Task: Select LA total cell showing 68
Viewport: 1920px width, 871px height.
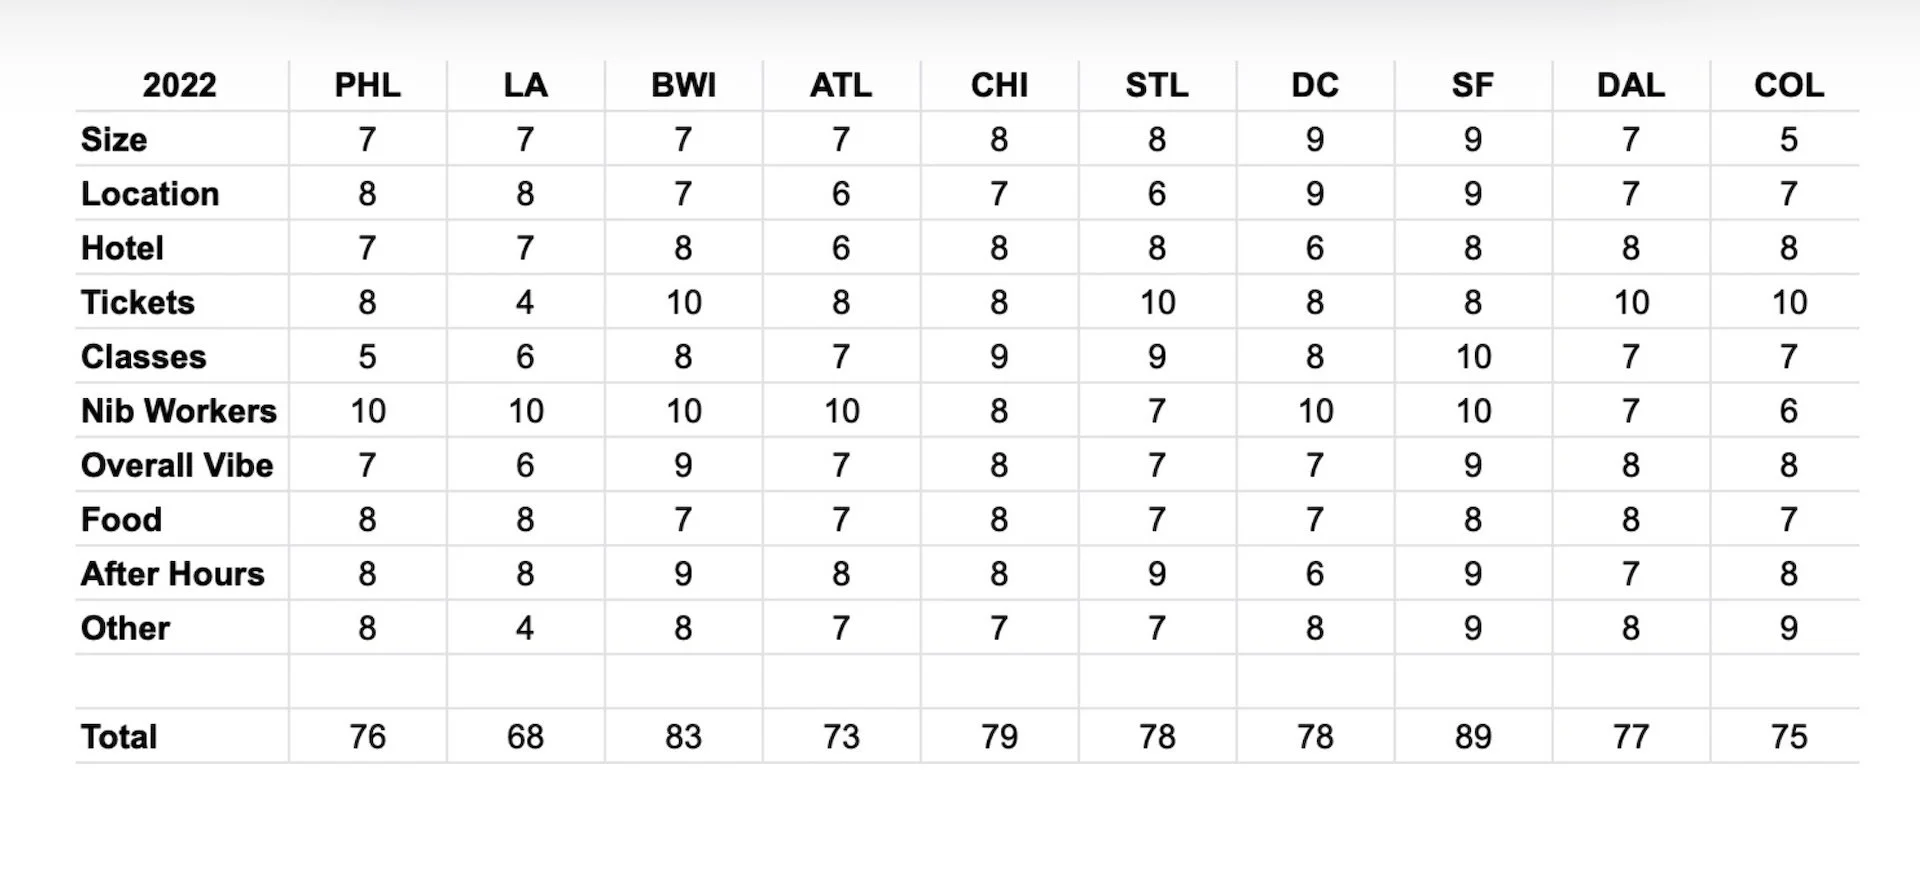Action: (526, 737)
